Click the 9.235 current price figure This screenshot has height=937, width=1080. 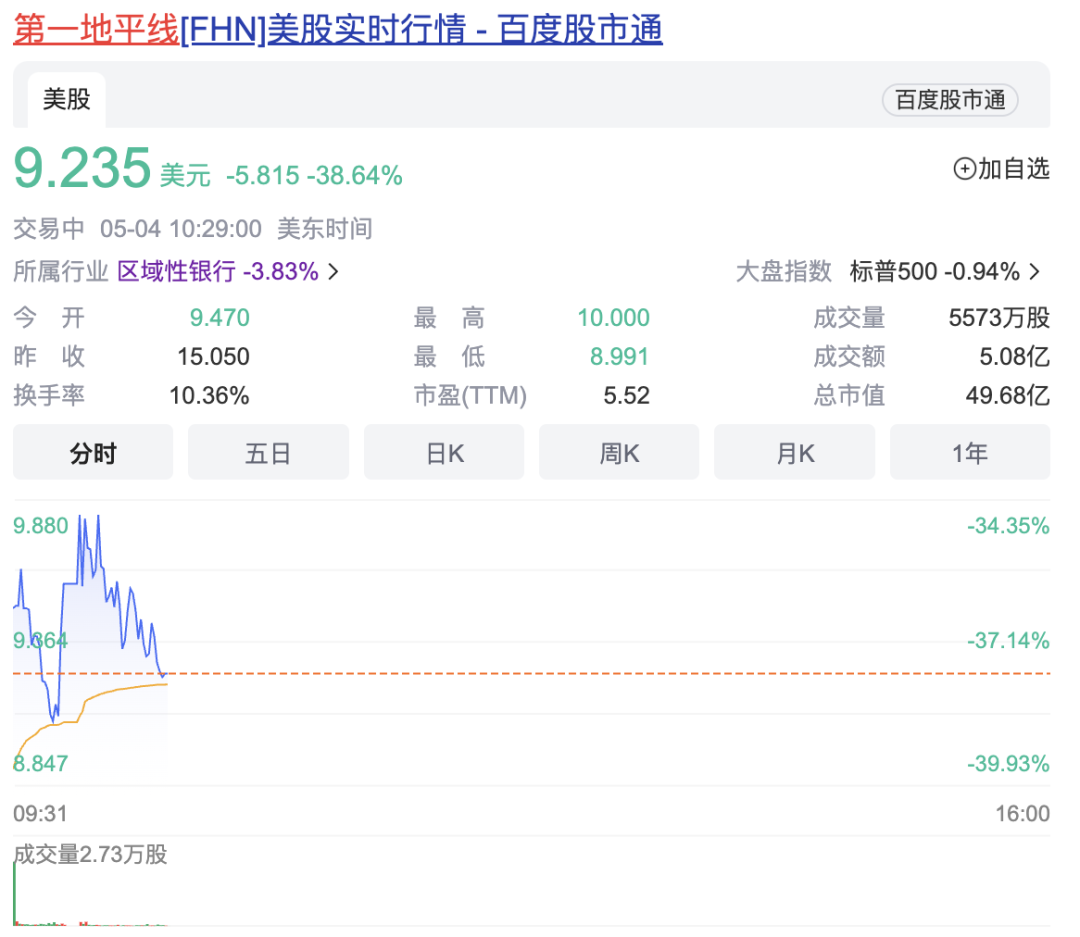point(82,168)
